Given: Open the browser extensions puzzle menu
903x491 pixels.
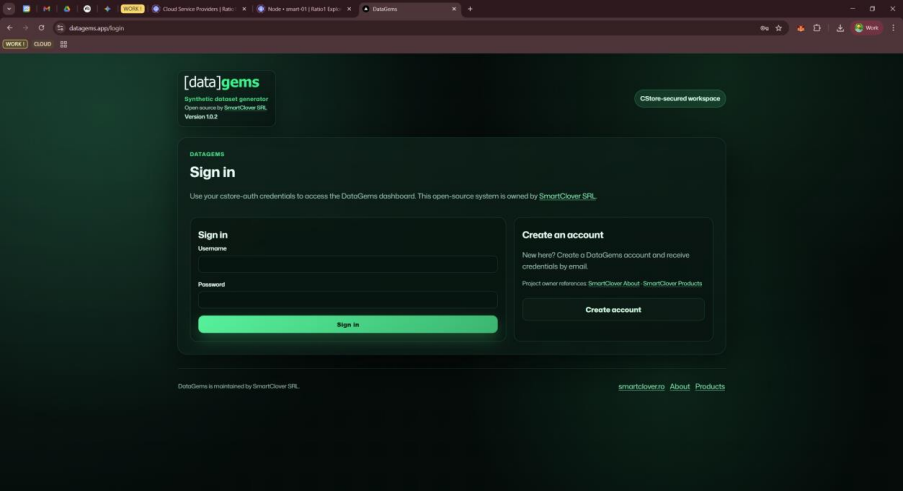Looking at the screenshot, I should click(817, 28).
